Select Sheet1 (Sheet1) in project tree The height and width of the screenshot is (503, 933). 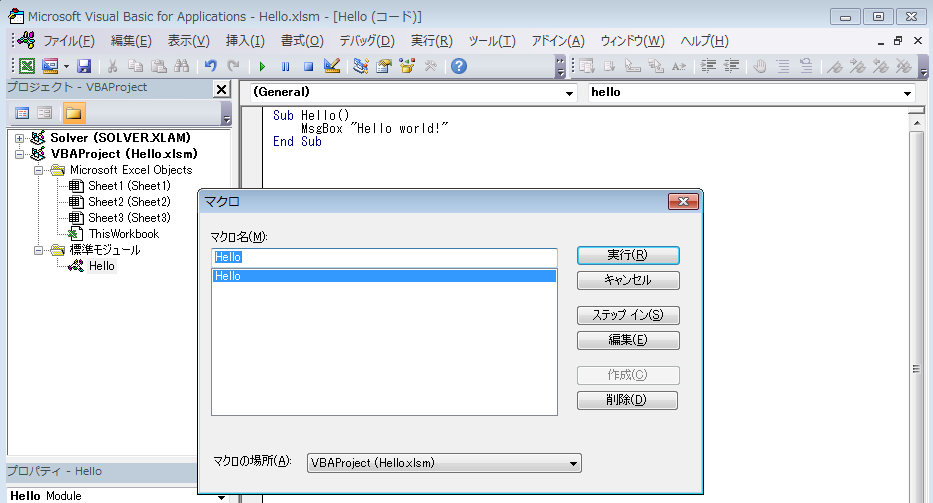tap(129, 186)
